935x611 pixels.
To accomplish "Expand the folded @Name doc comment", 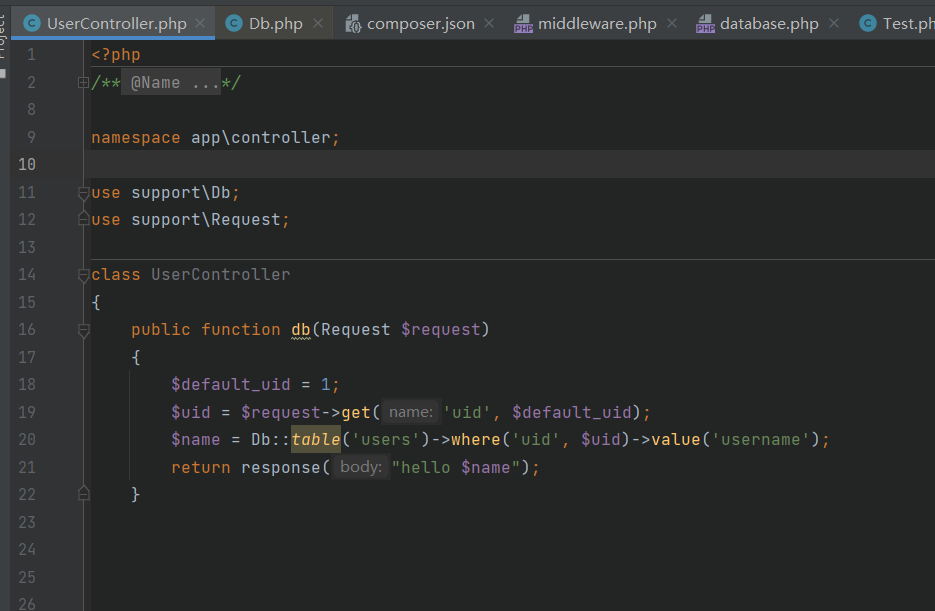I will point(83,82).
